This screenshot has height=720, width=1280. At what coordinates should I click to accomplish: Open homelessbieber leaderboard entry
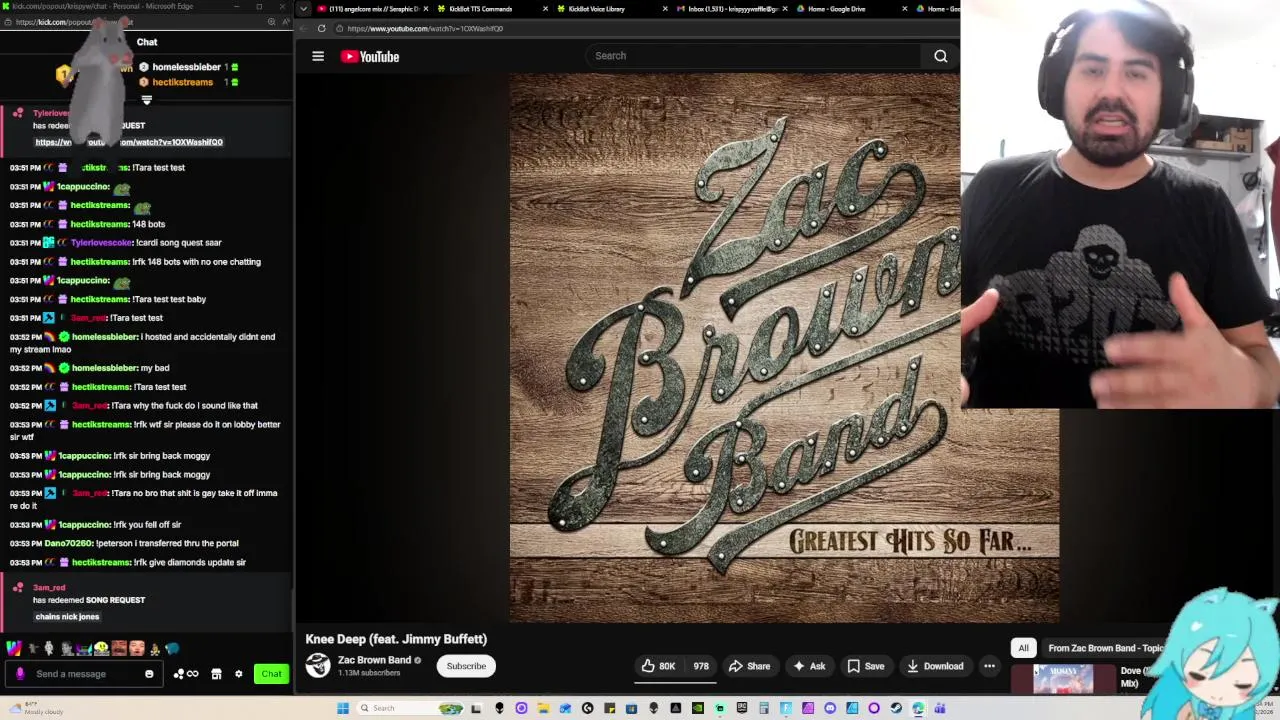pos(188,67)
